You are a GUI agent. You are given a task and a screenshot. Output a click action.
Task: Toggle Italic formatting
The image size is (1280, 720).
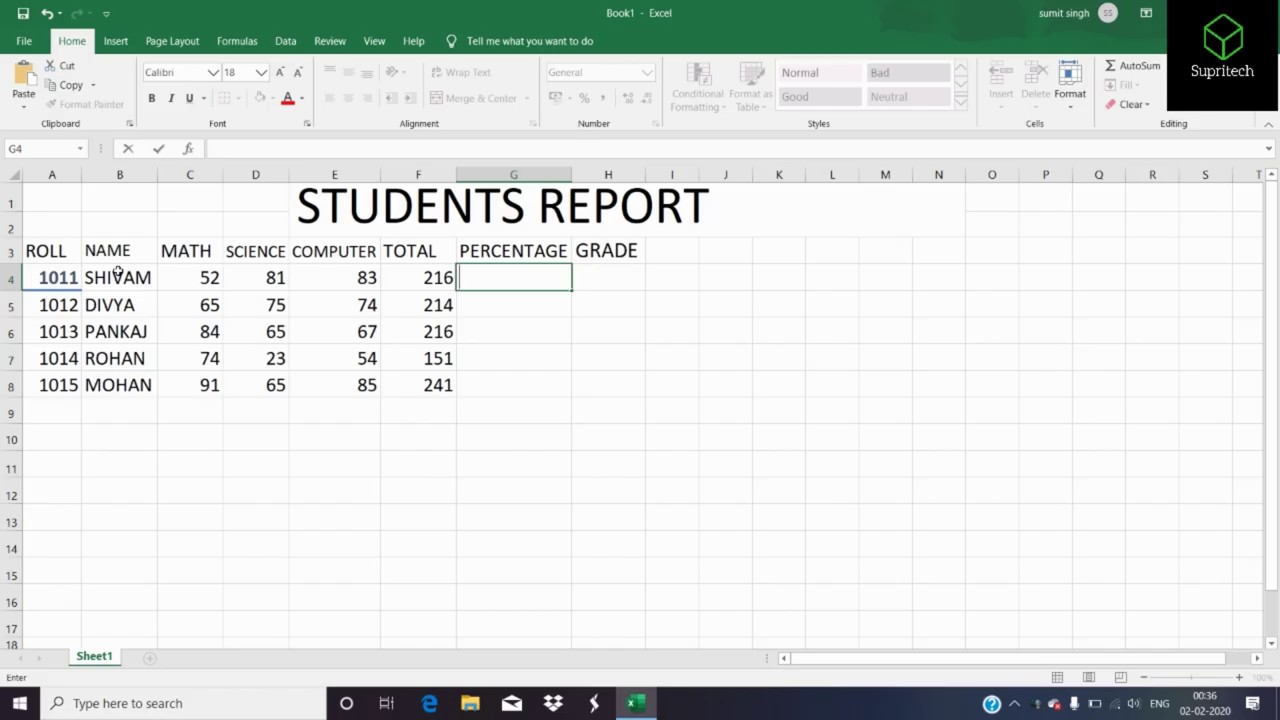tap(170, 98)
